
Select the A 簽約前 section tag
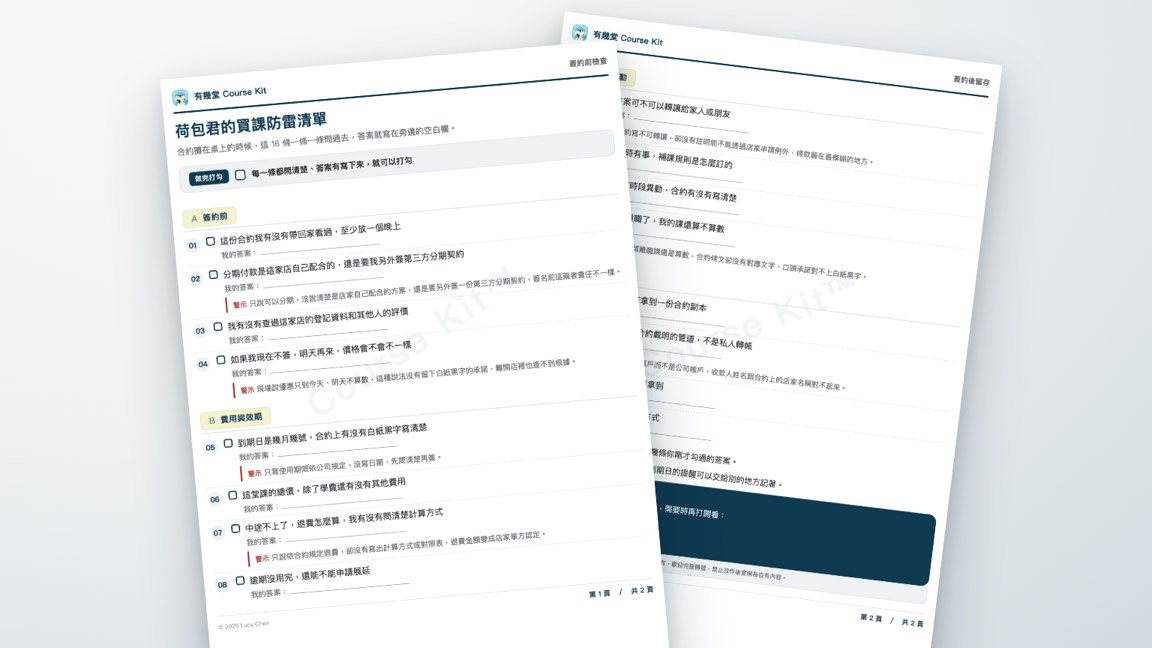209,217
